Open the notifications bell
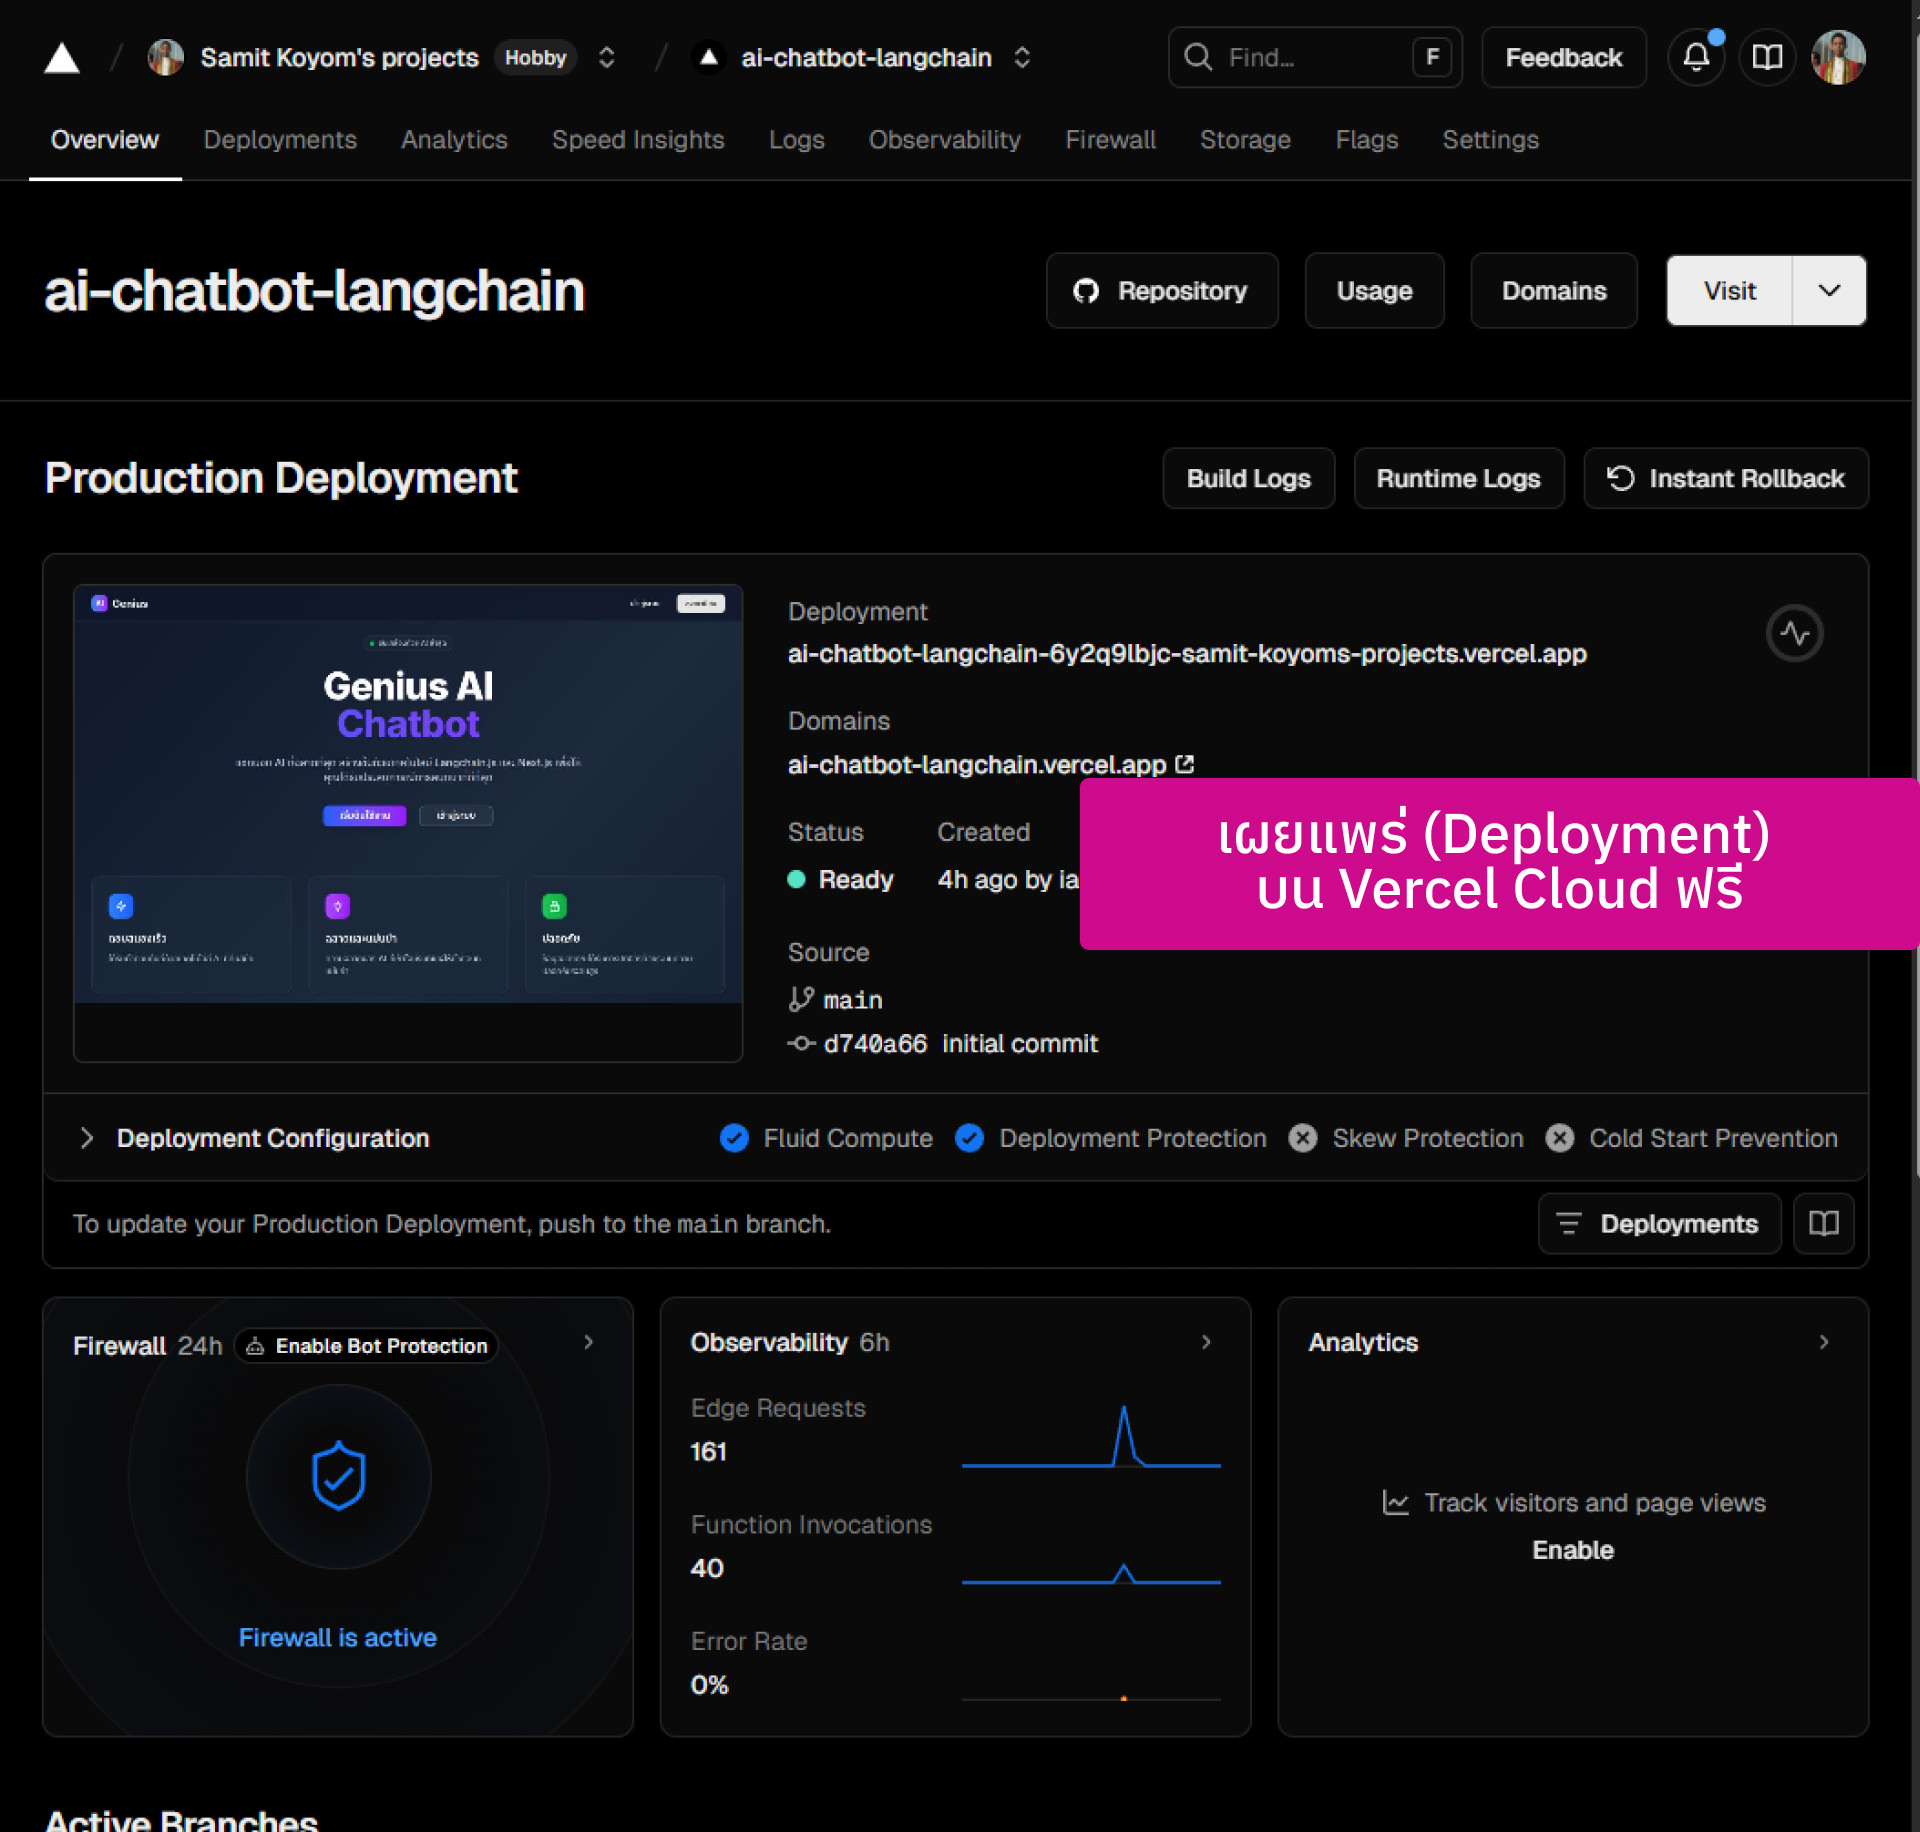This screenshot has height=1832, width=1920. click(1696, 57)
